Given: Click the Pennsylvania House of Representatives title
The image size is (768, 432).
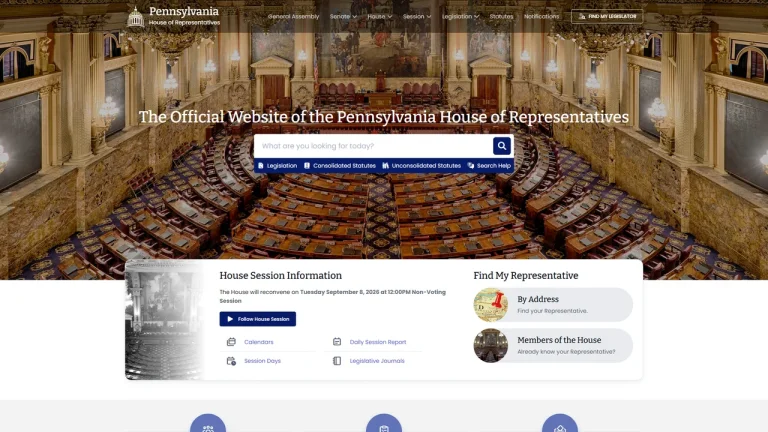Looking at the screenshot, I should tap(184, 16).
